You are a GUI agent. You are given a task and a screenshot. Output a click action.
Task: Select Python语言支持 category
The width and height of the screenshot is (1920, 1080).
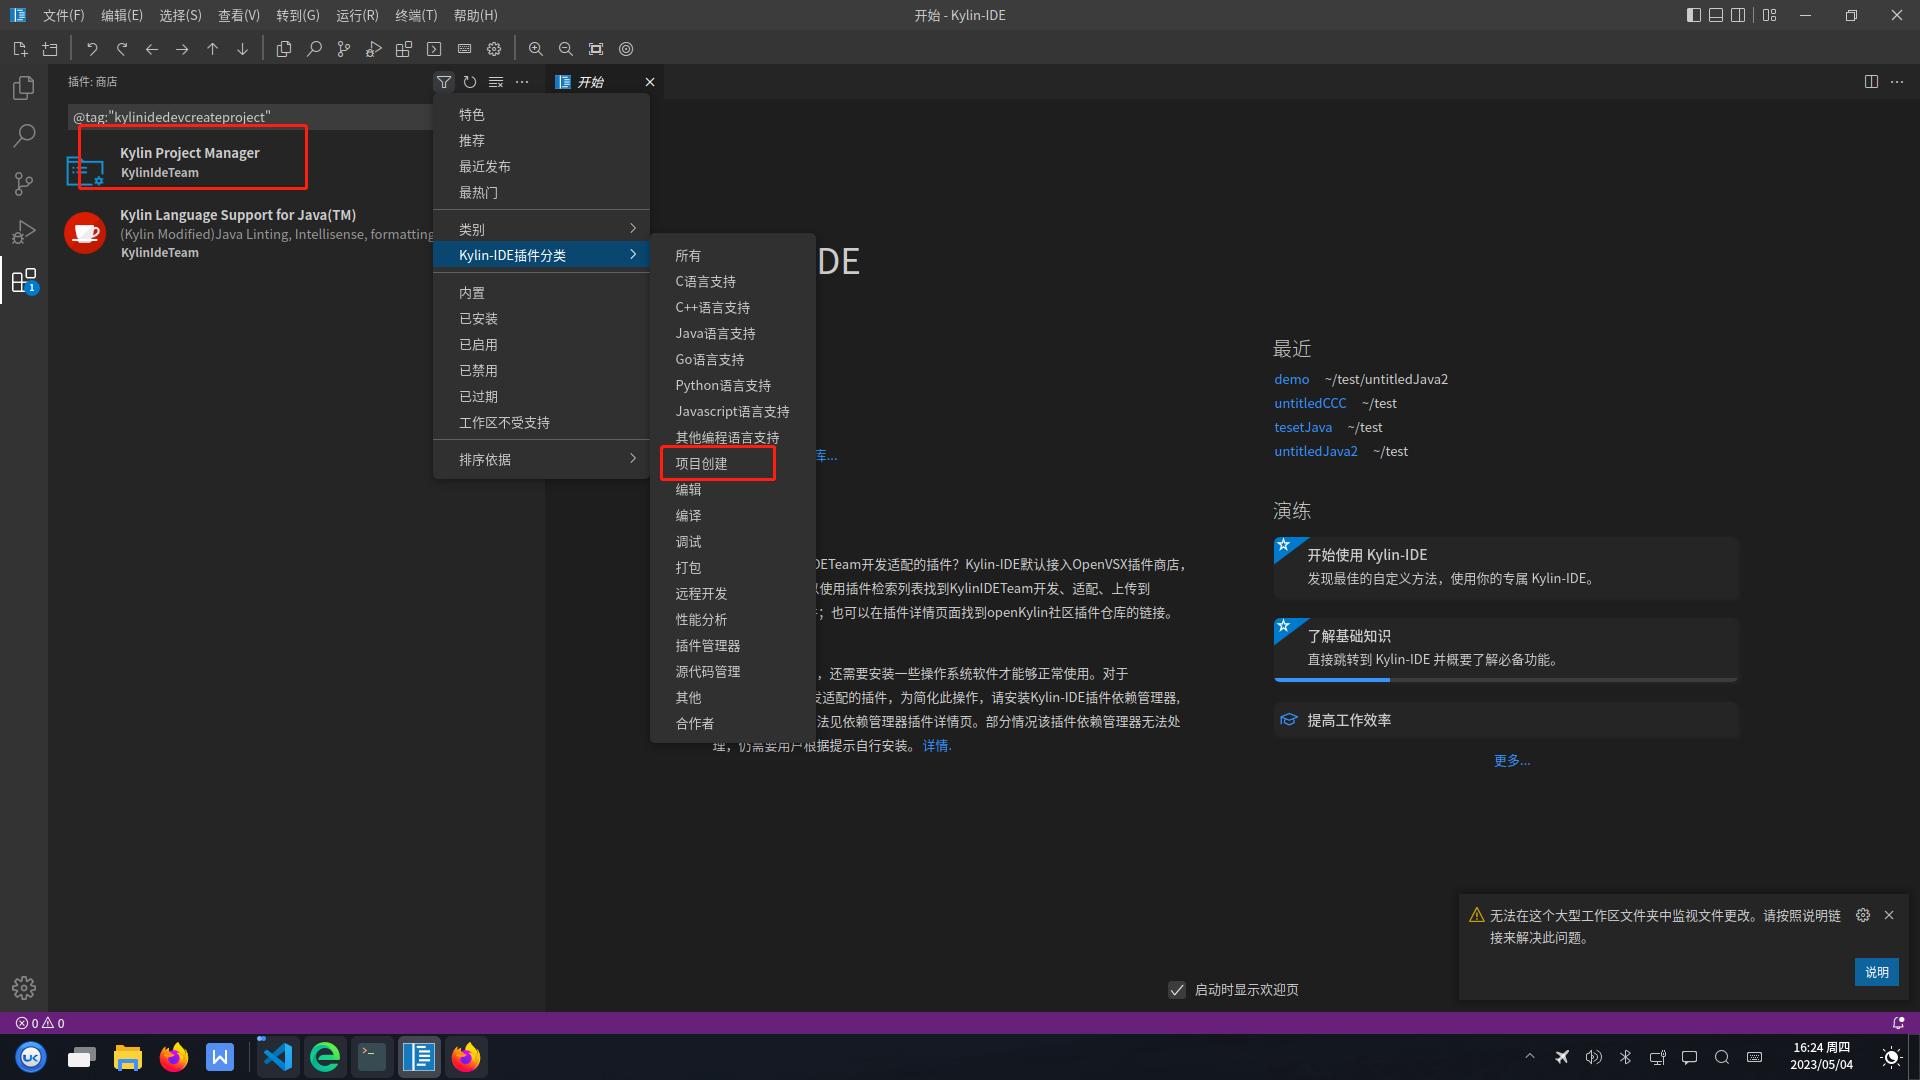[x=732, y=385]
